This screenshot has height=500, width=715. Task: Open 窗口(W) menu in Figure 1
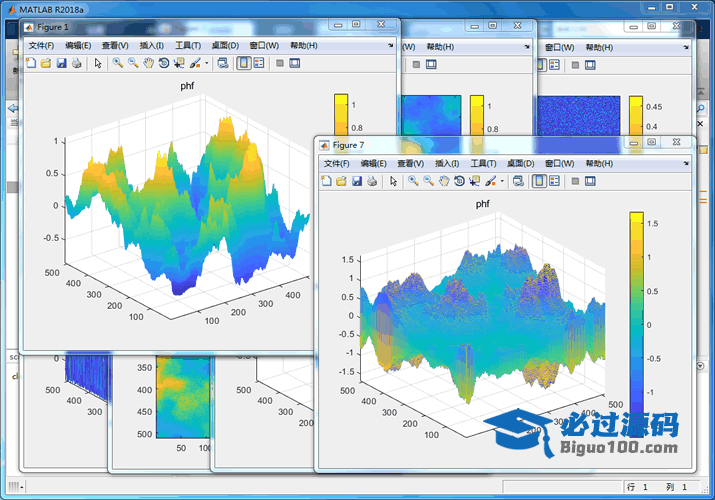264,46
